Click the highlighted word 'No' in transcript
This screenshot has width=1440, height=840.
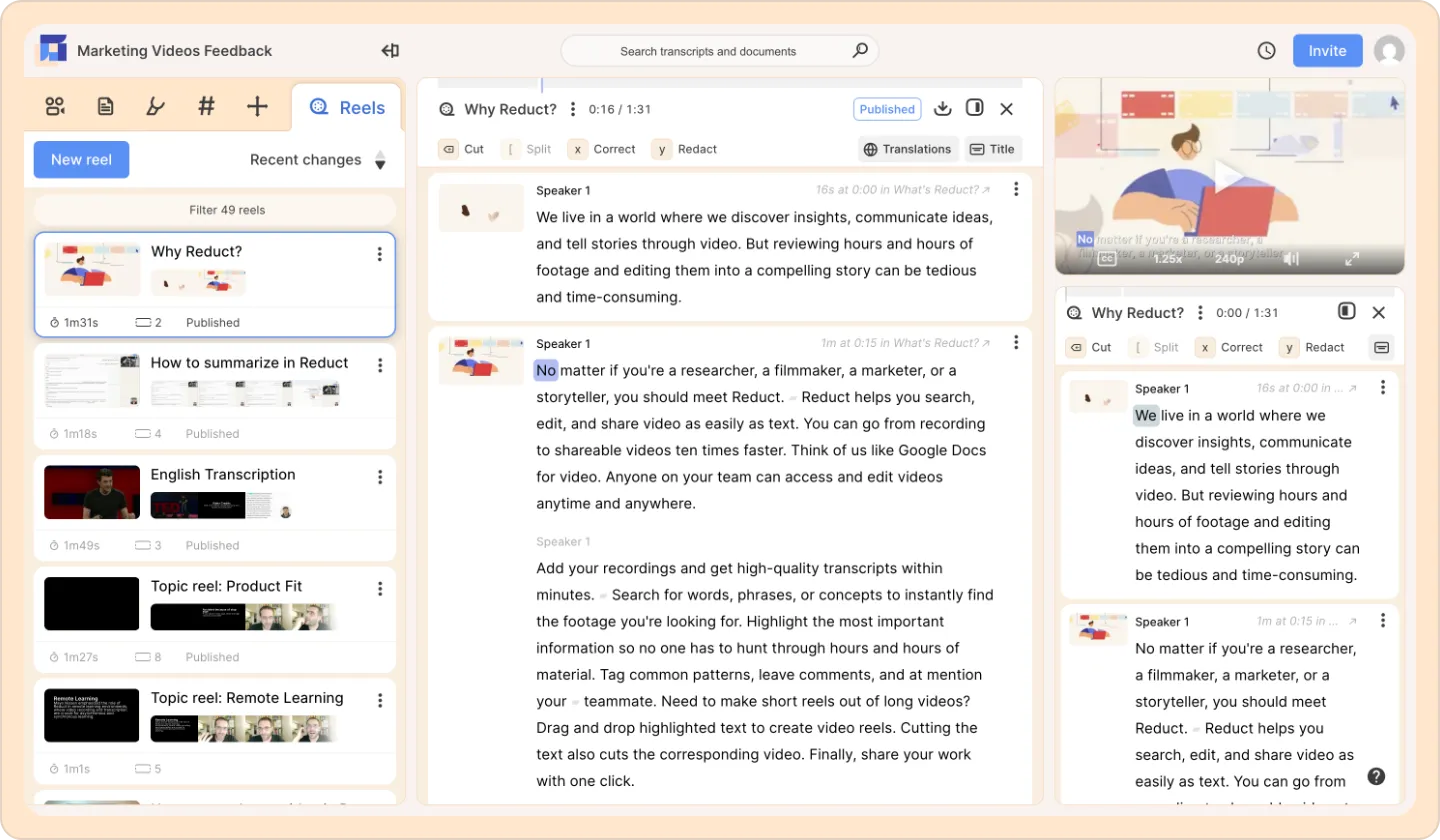click(546, 370)
